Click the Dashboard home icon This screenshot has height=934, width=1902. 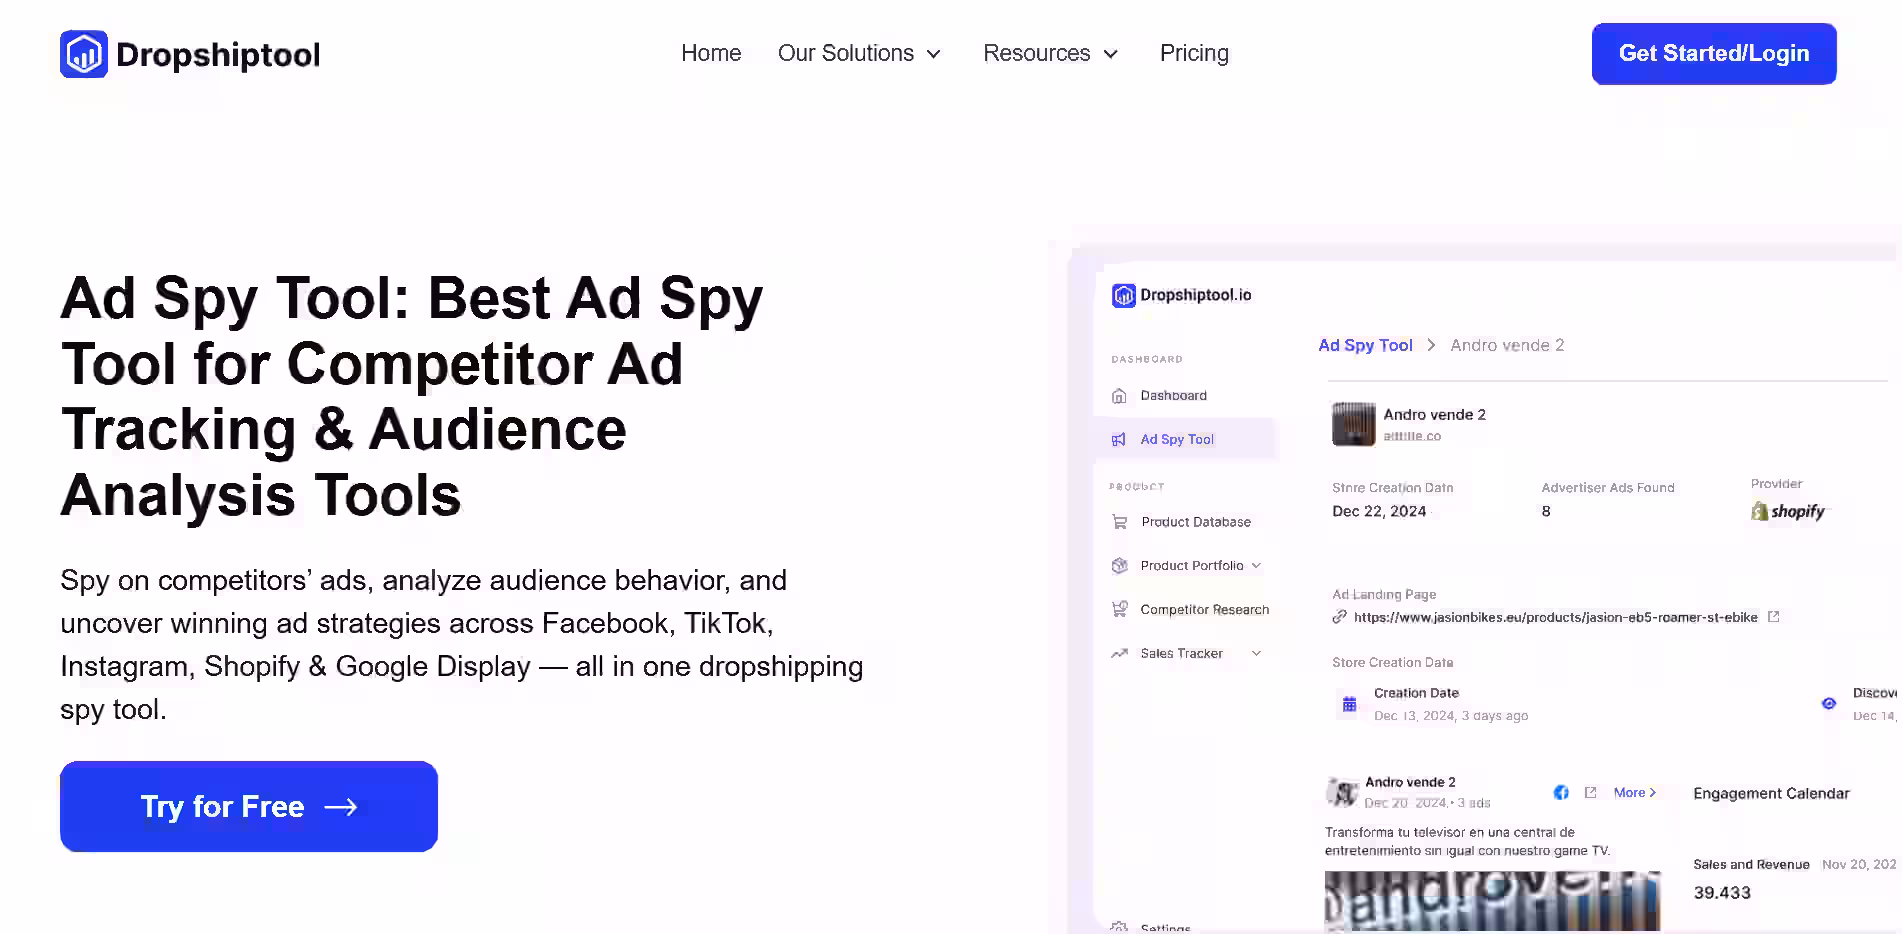[1119, 396]
